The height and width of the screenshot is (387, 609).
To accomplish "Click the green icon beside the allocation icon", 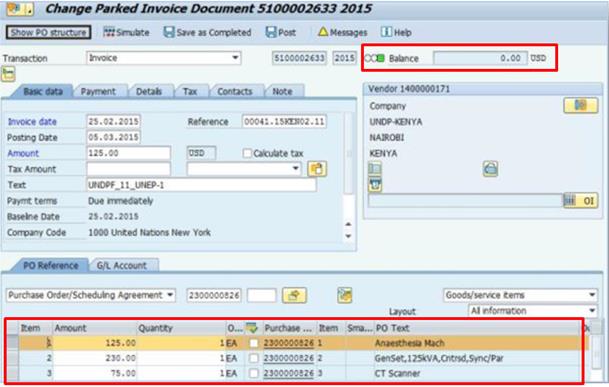I will coord(345,295).
